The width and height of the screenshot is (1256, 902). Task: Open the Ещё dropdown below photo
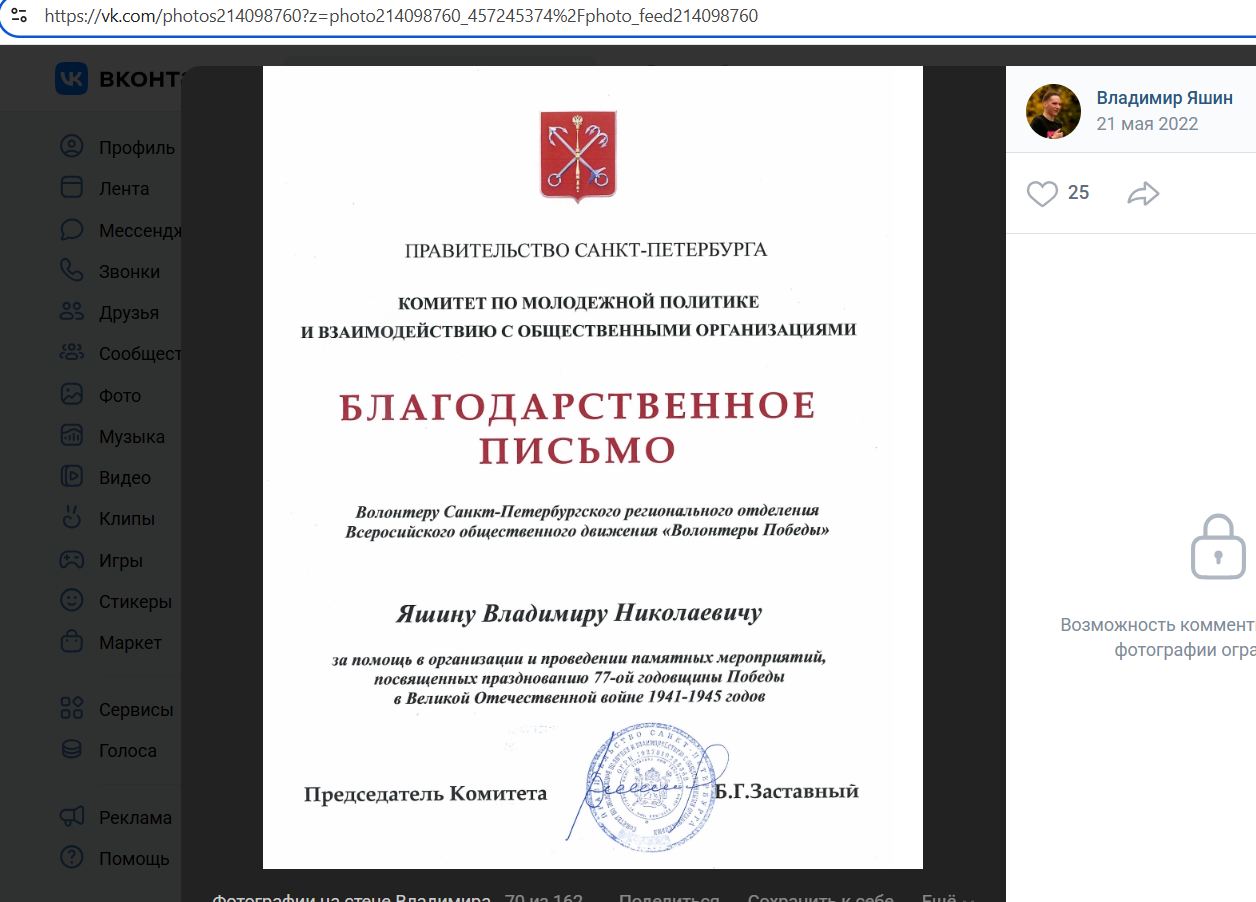tap(947, 897)
